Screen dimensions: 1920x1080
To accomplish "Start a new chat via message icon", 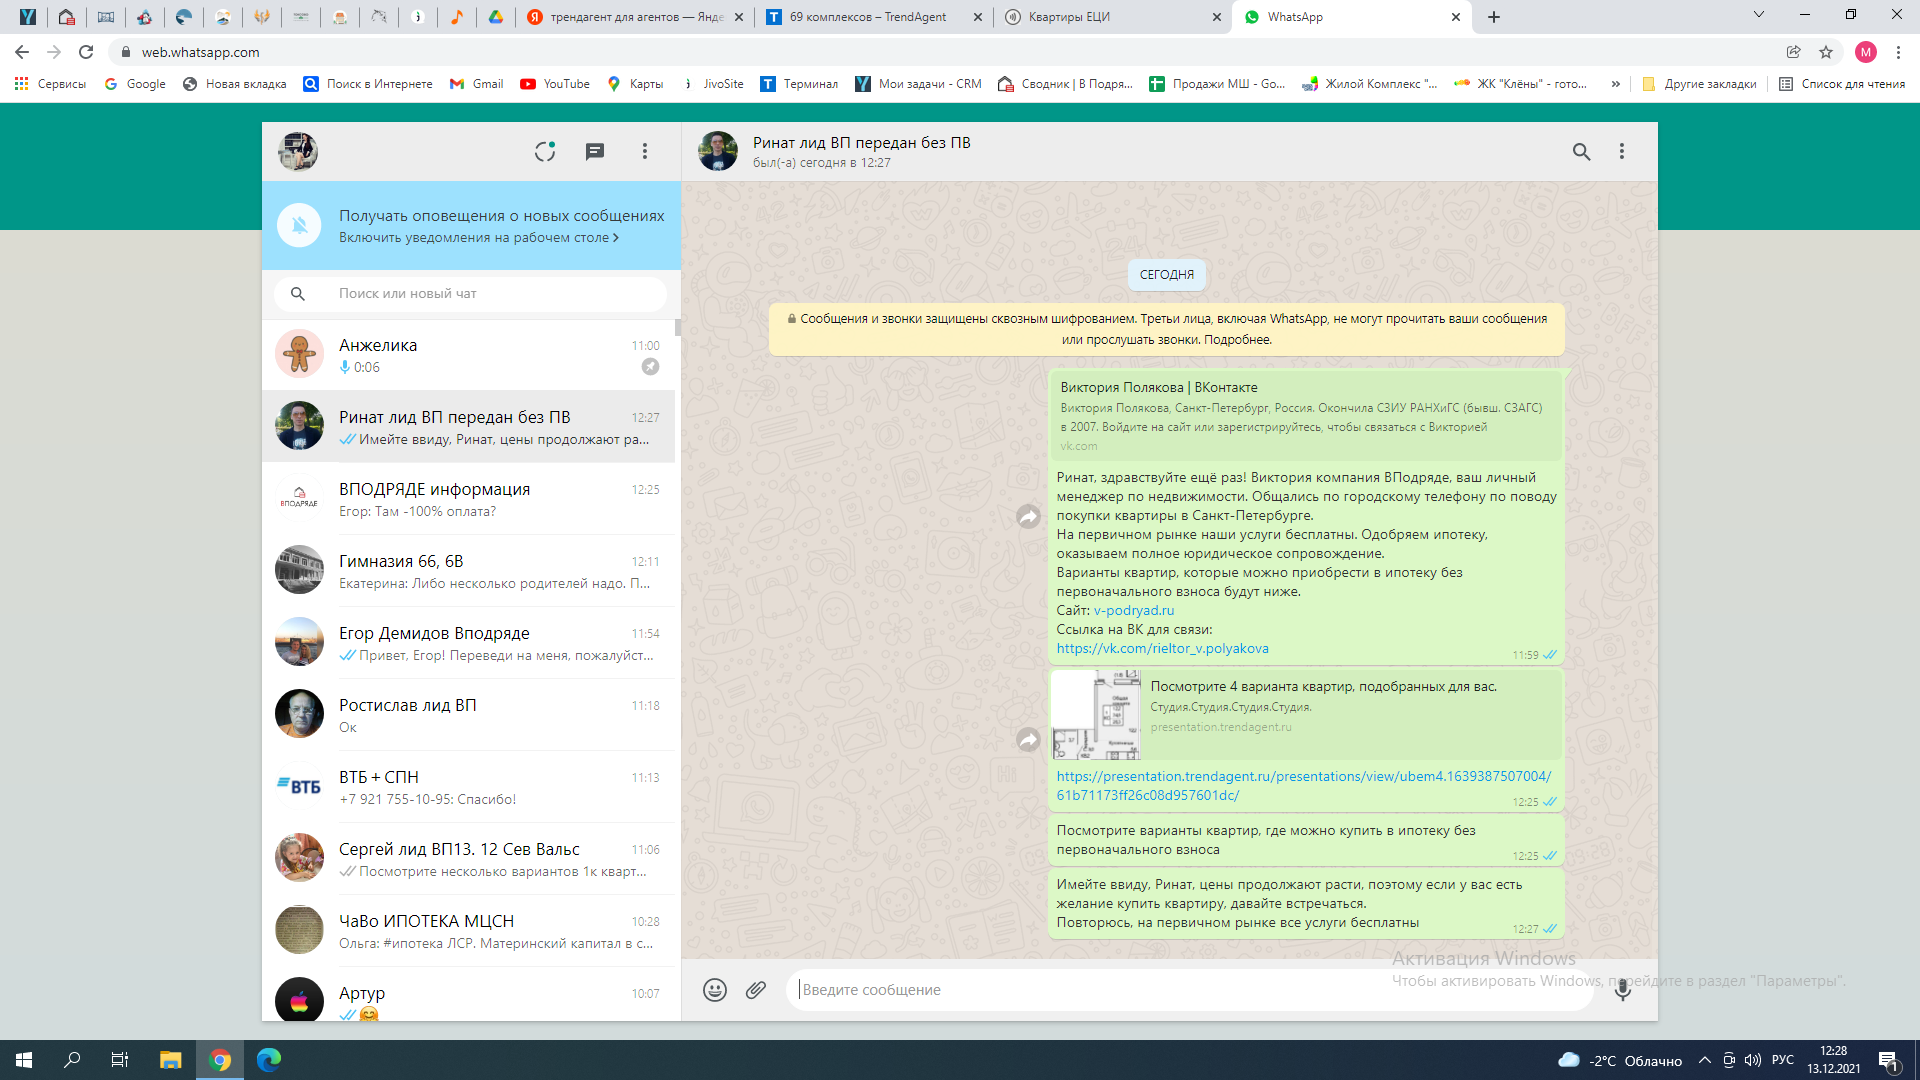I will click(595, 151).
